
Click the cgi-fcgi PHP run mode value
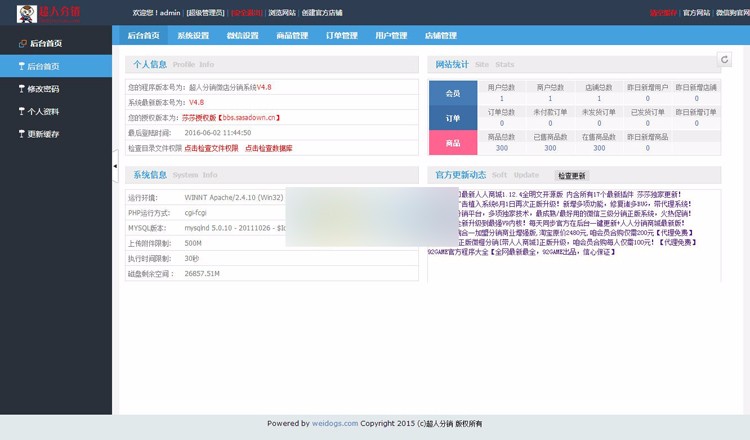[x=196, y=213]
